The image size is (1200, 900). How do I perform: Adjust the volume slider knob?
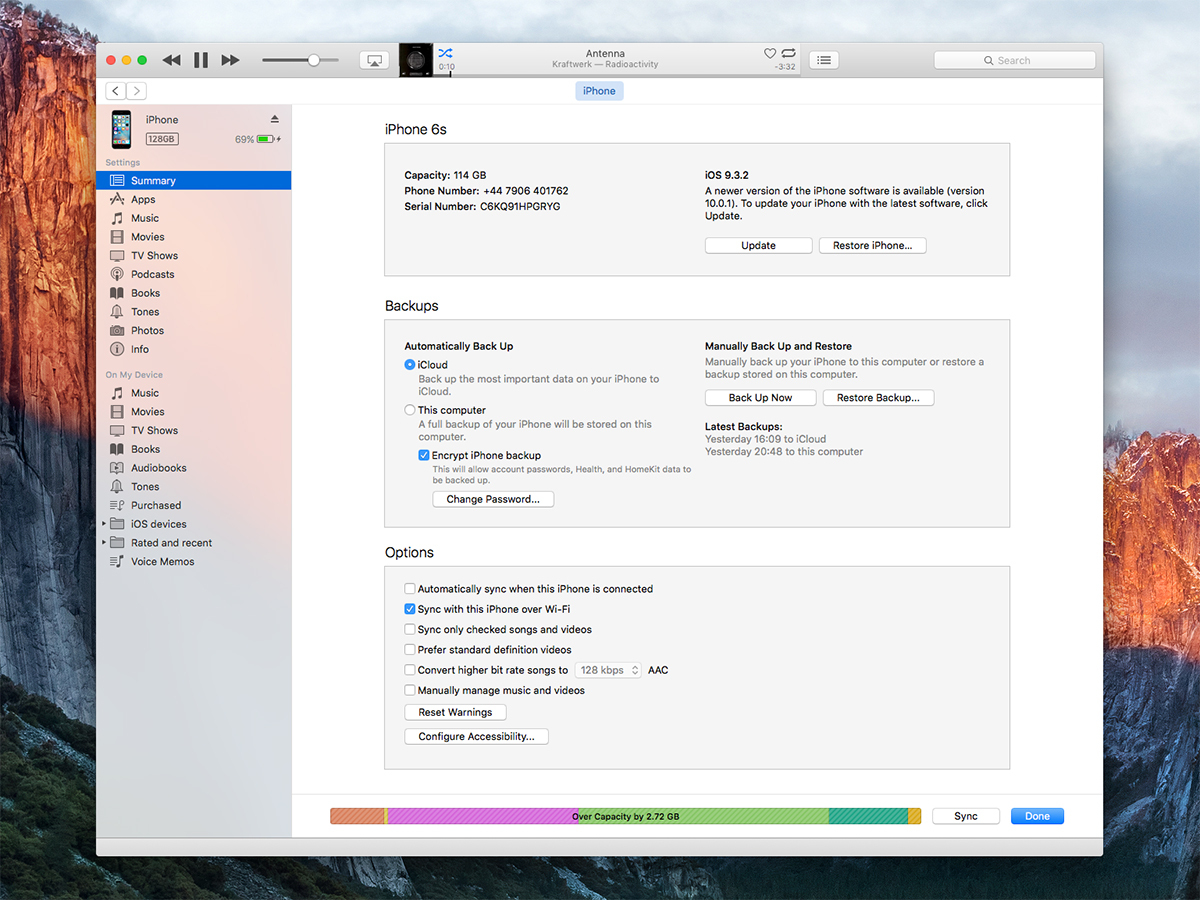click(x=313, y=60)
